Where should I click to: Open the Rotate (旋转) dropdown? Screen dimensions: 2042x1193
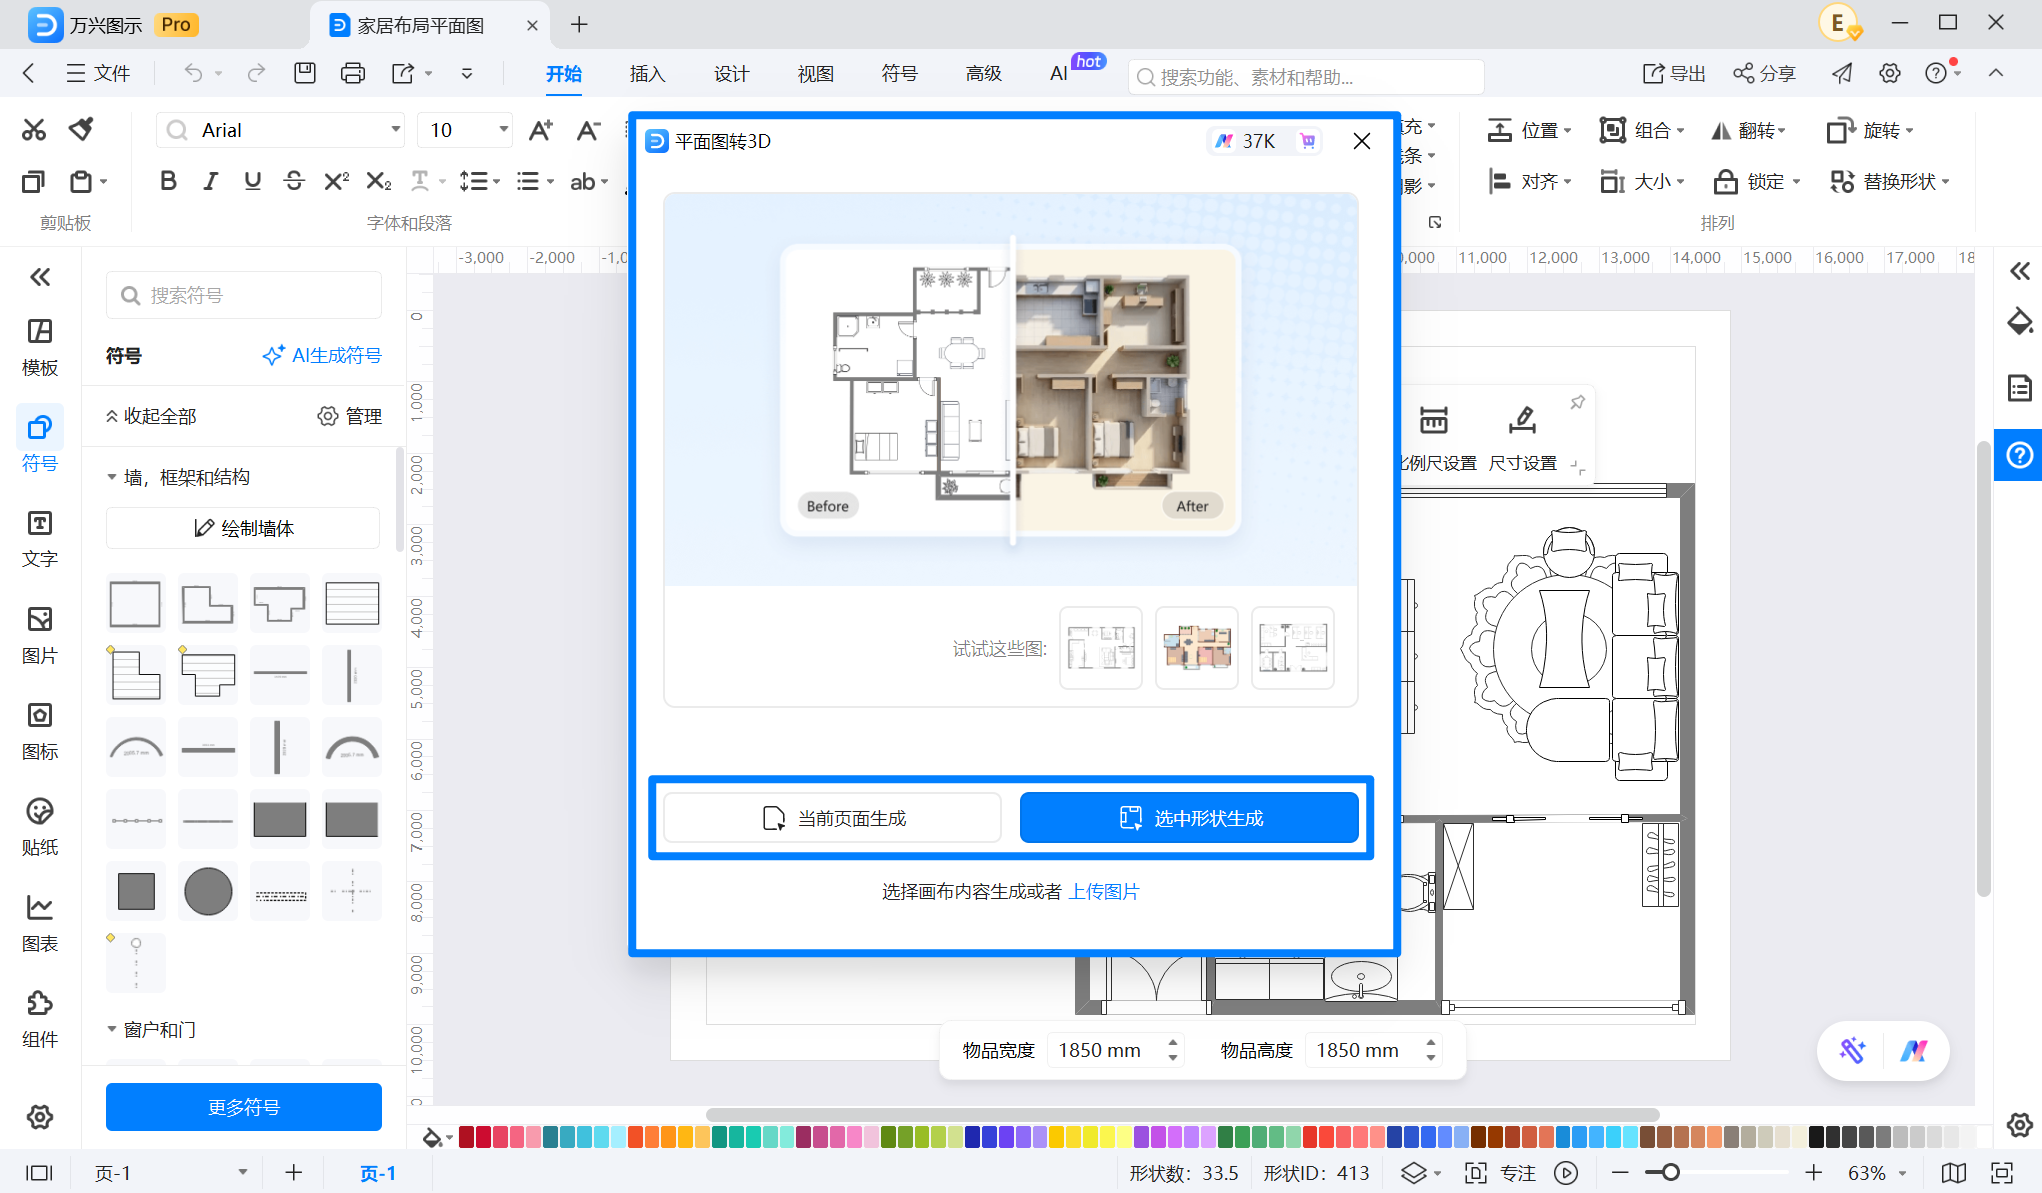(x=1870, y=130)
